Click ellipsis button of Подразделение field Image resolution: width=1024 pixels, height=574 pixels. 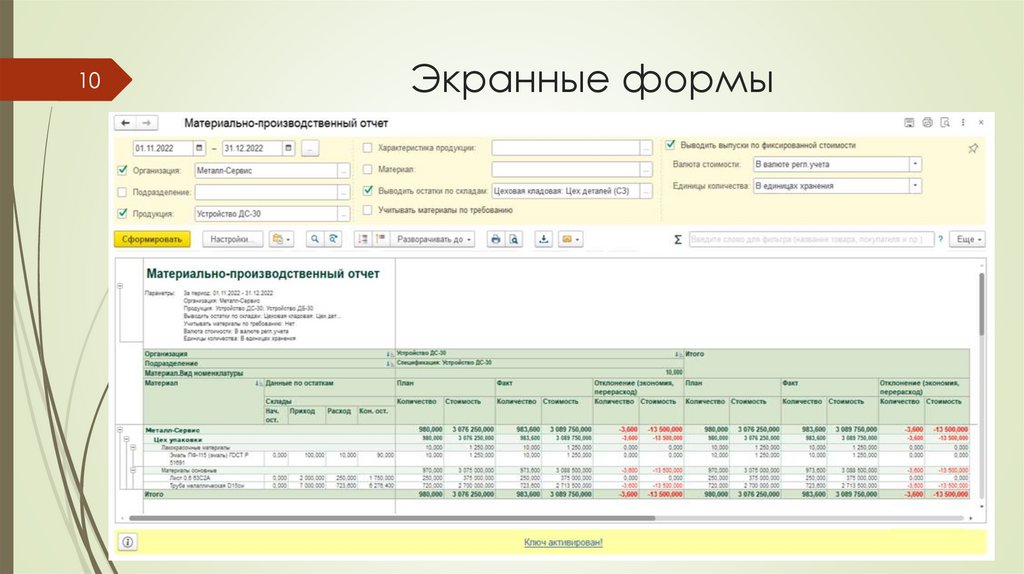pyautogui.click(x=344, y=192)
